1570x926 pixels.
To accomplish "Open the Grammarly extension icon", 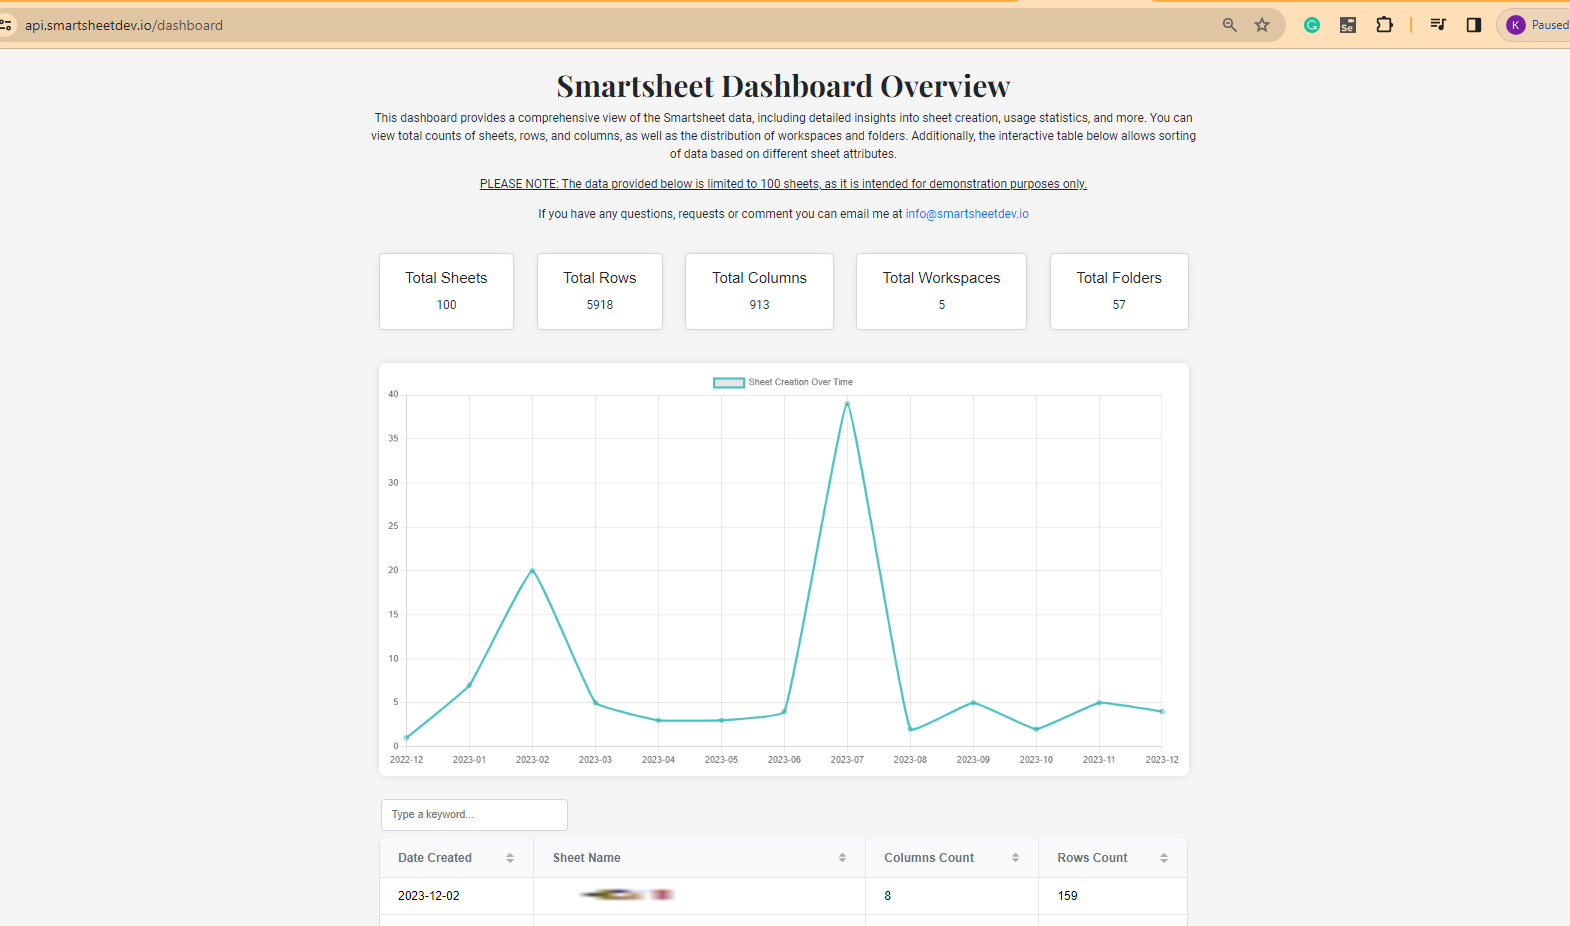I will [x=1312, y=25].
